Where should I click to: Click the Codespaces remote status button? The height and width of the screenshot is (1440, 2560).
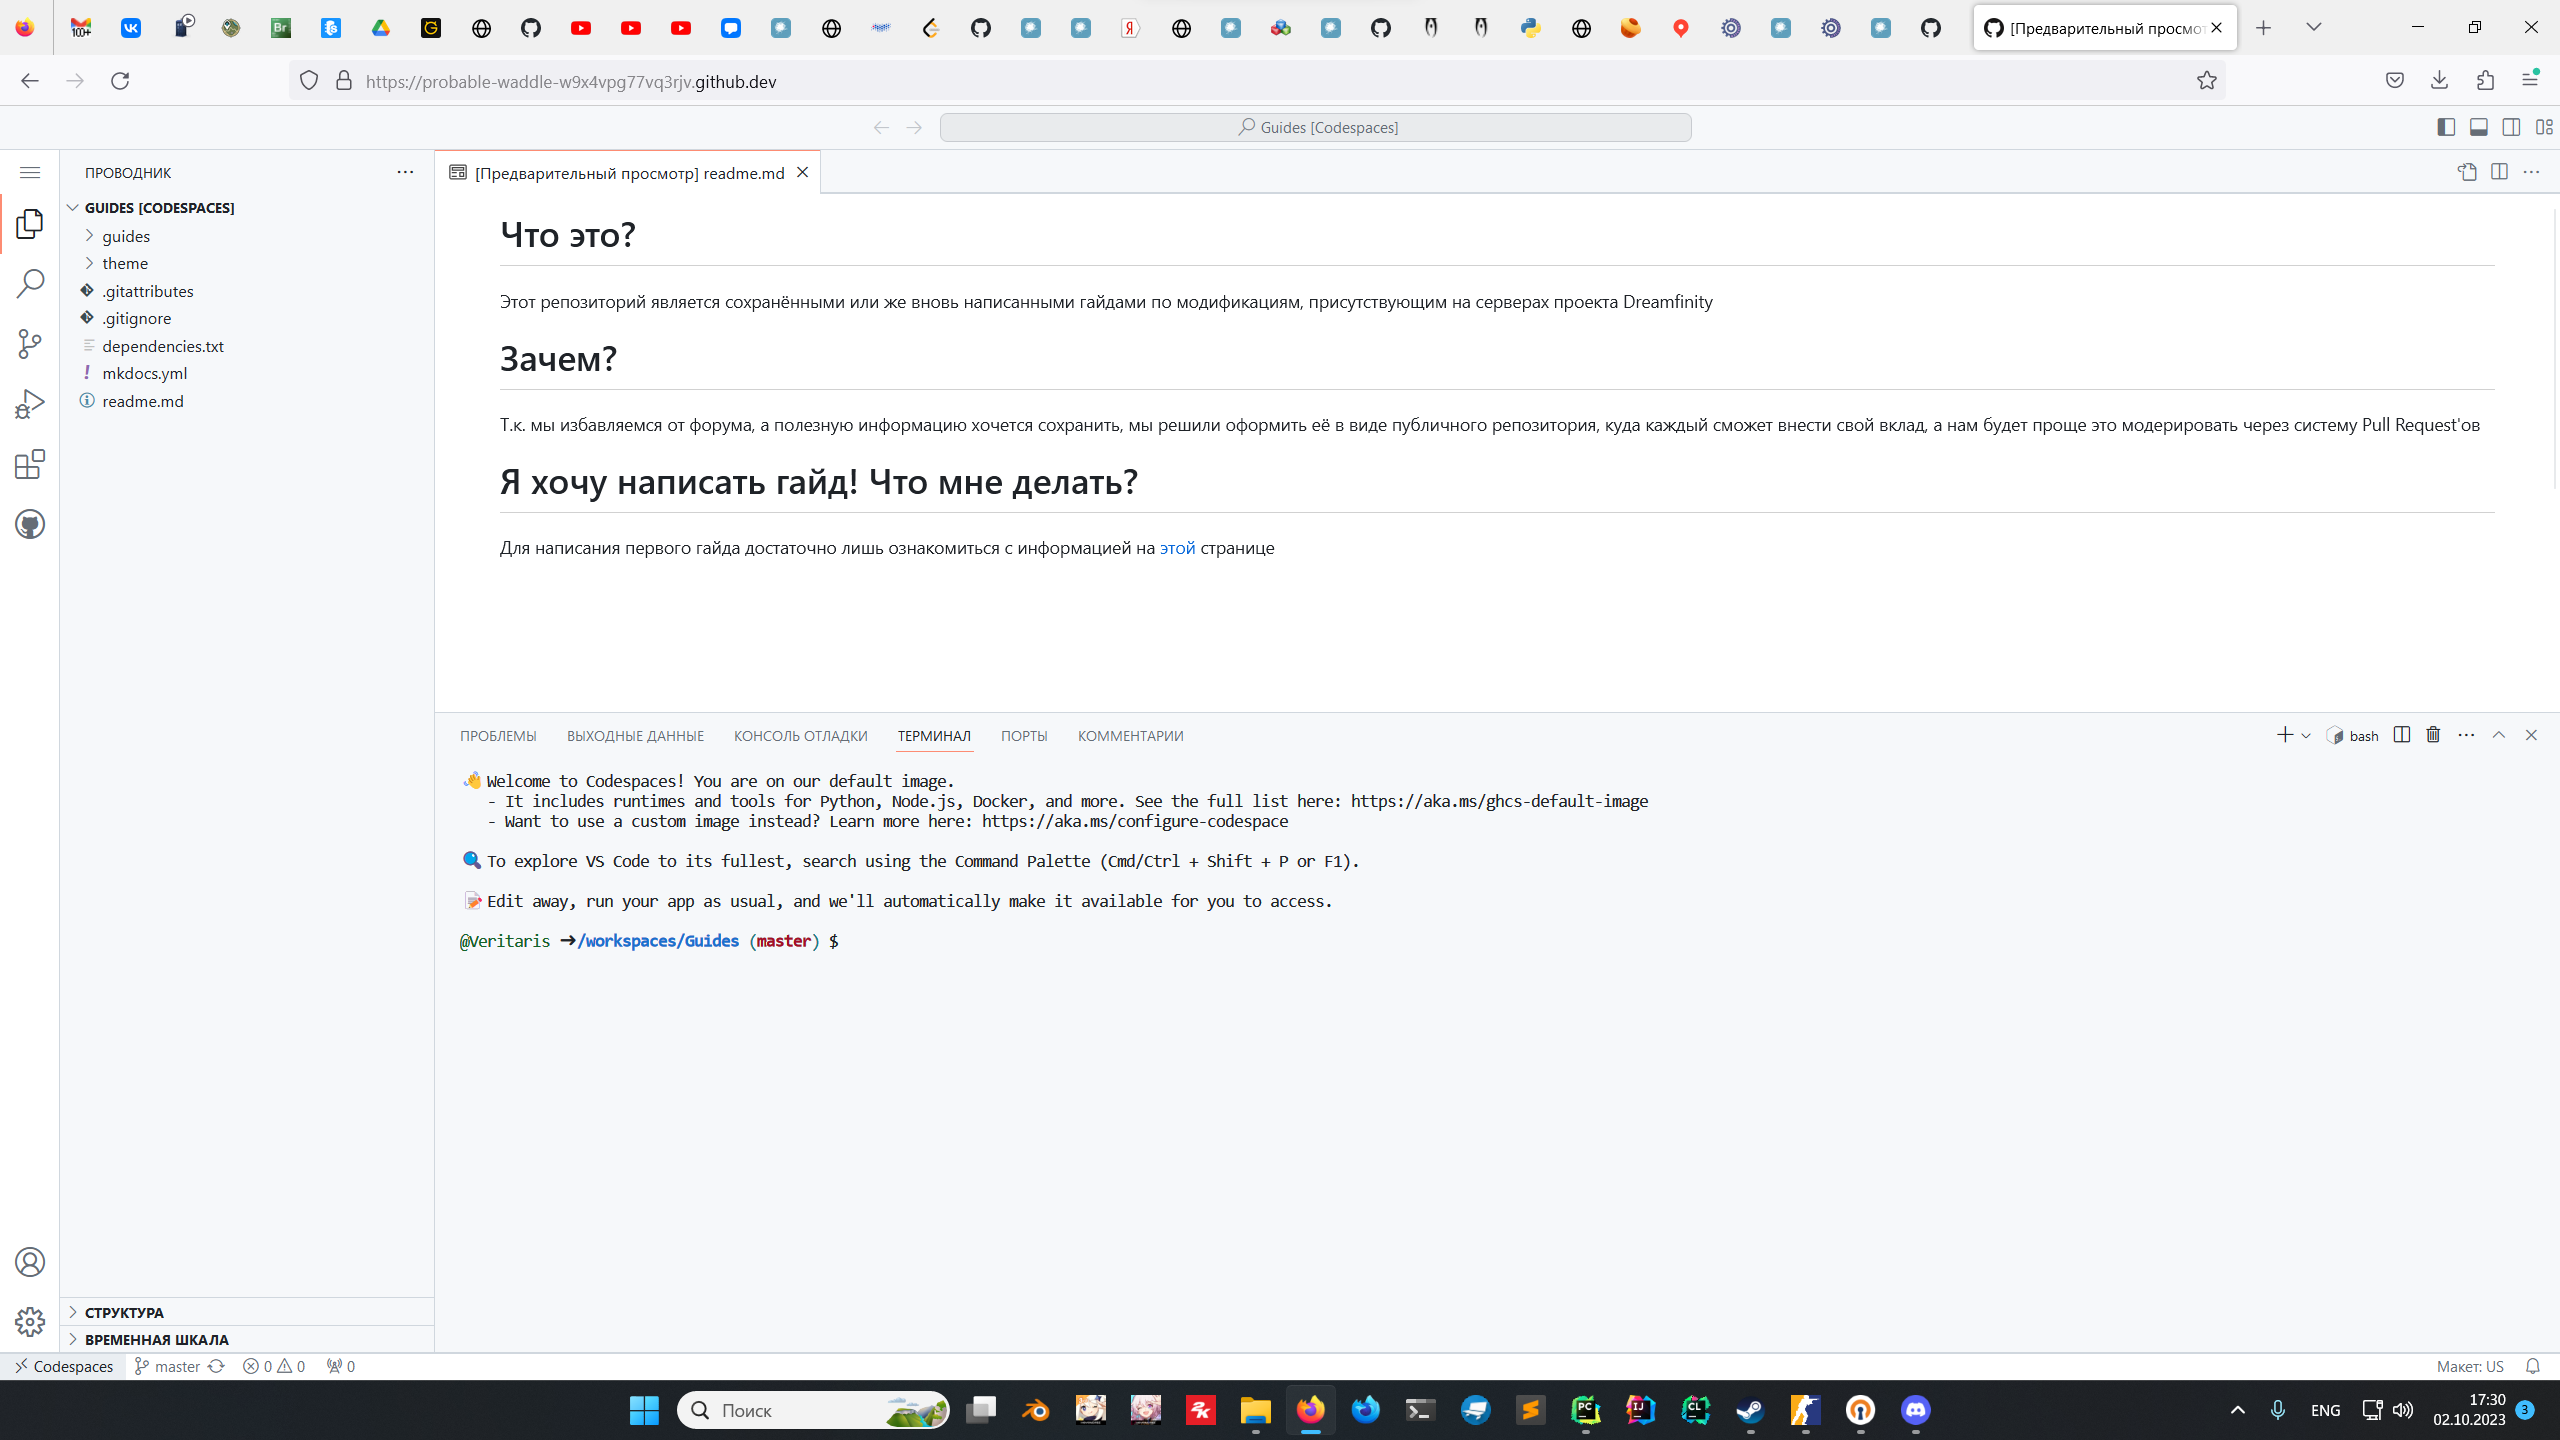(x=64, y=1366)
